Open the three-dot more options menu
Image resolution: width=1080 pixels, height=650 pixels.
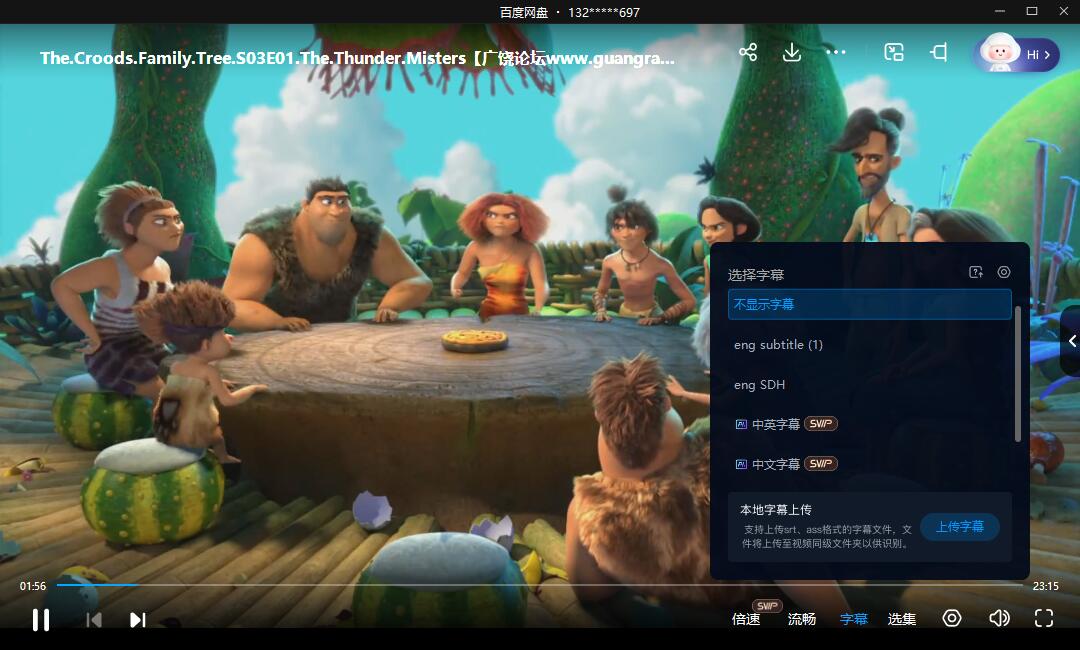[x=835, y=52]
